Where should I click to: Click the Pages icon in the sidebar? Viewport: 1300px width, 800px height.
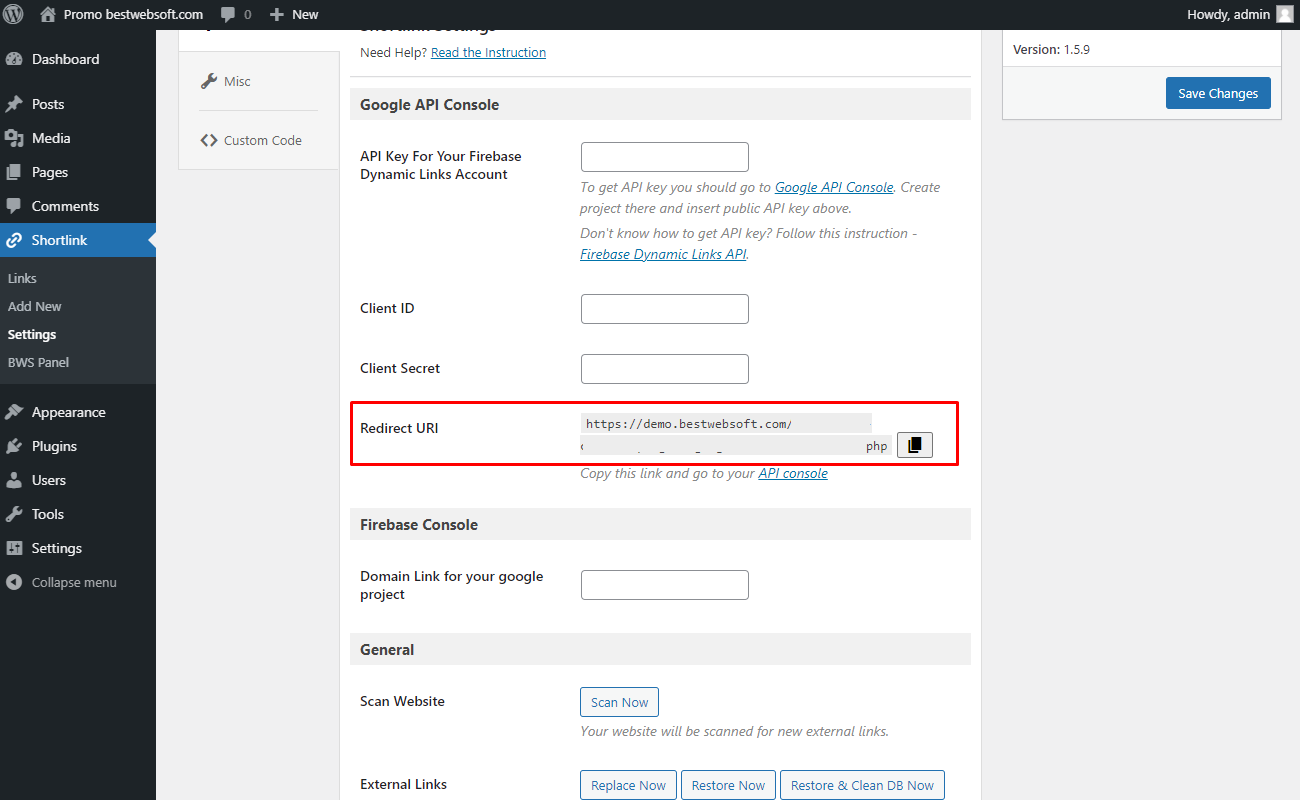(14, 172)
